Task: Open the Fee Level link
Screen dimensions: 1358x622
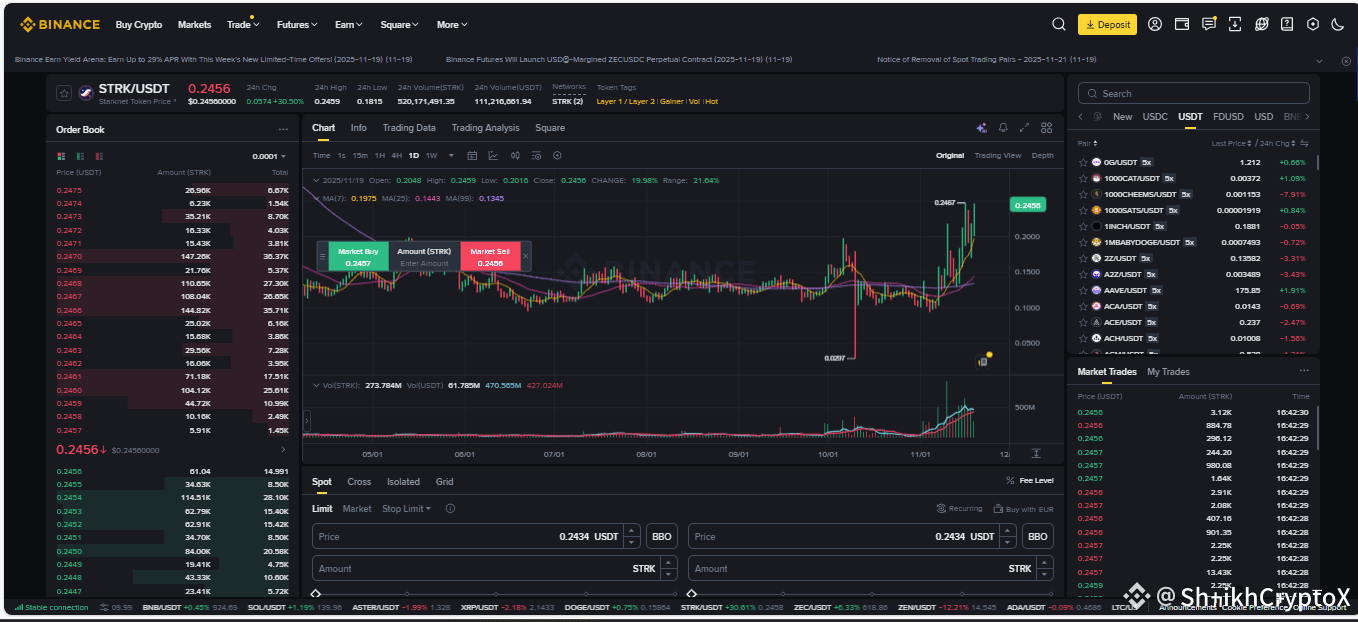Action: coord(1029,481)
